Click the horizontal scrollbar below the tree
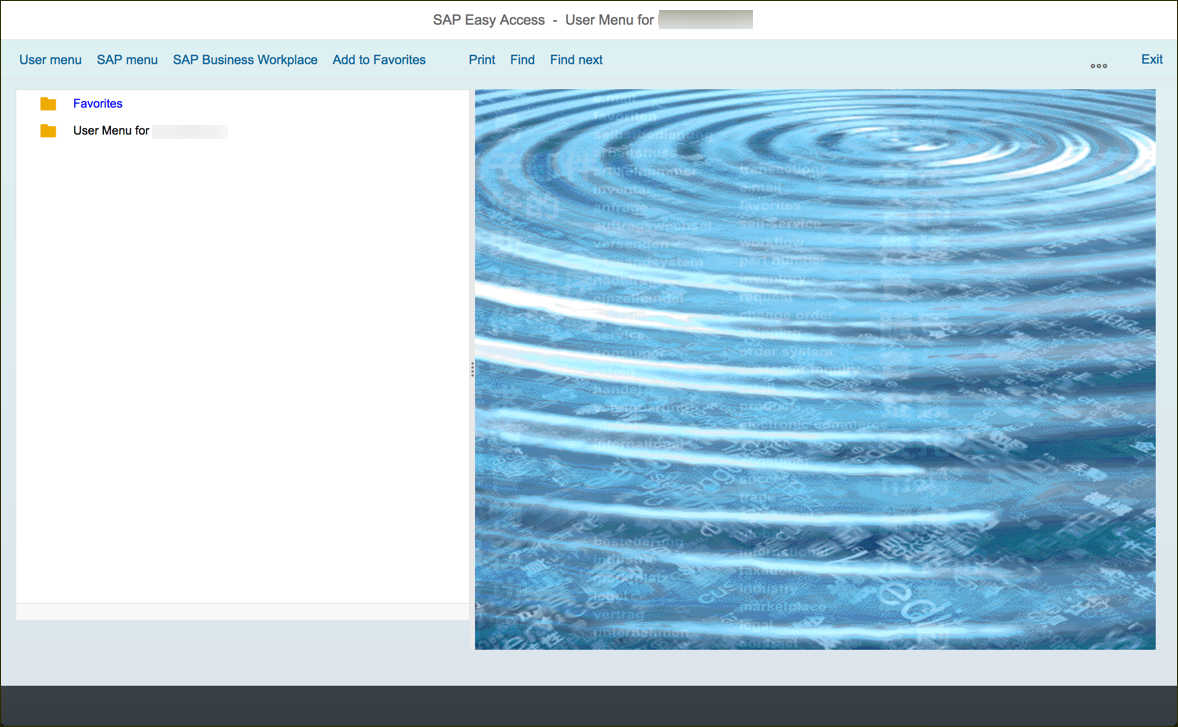Image resolution: width=1178 pixels, height=727 pixels. tap(243, 612)
